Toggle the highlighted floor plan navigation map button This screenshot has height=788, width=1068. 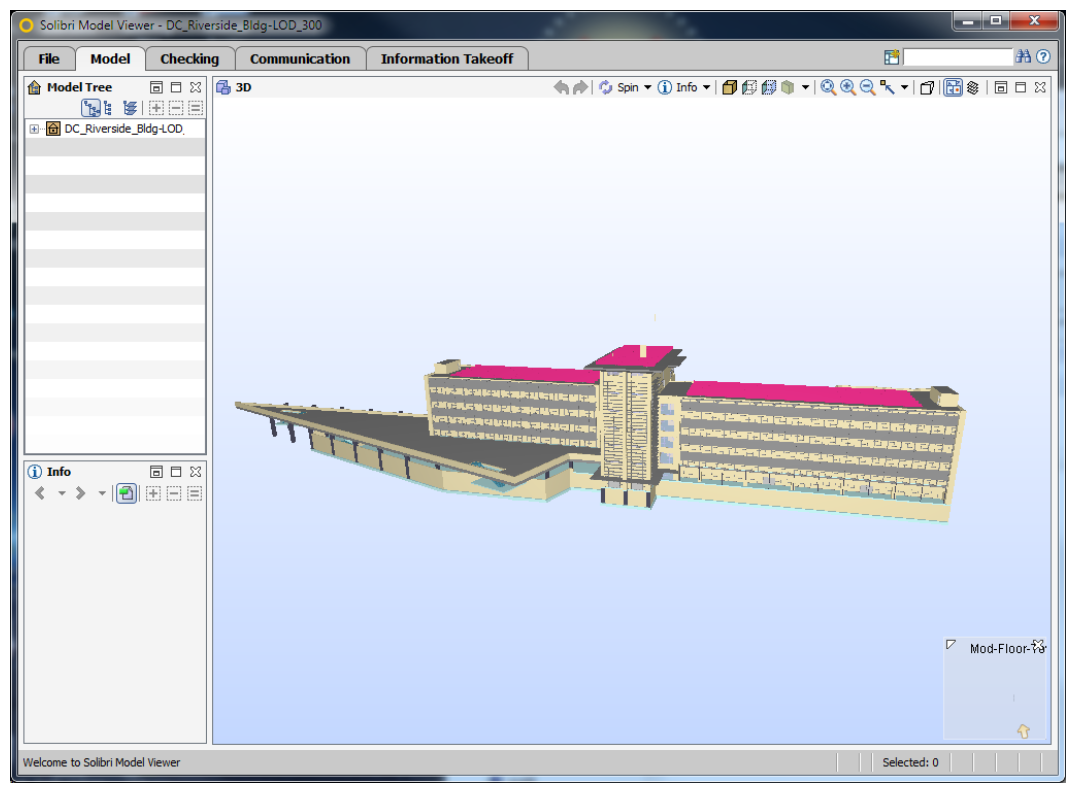[953, 87]
